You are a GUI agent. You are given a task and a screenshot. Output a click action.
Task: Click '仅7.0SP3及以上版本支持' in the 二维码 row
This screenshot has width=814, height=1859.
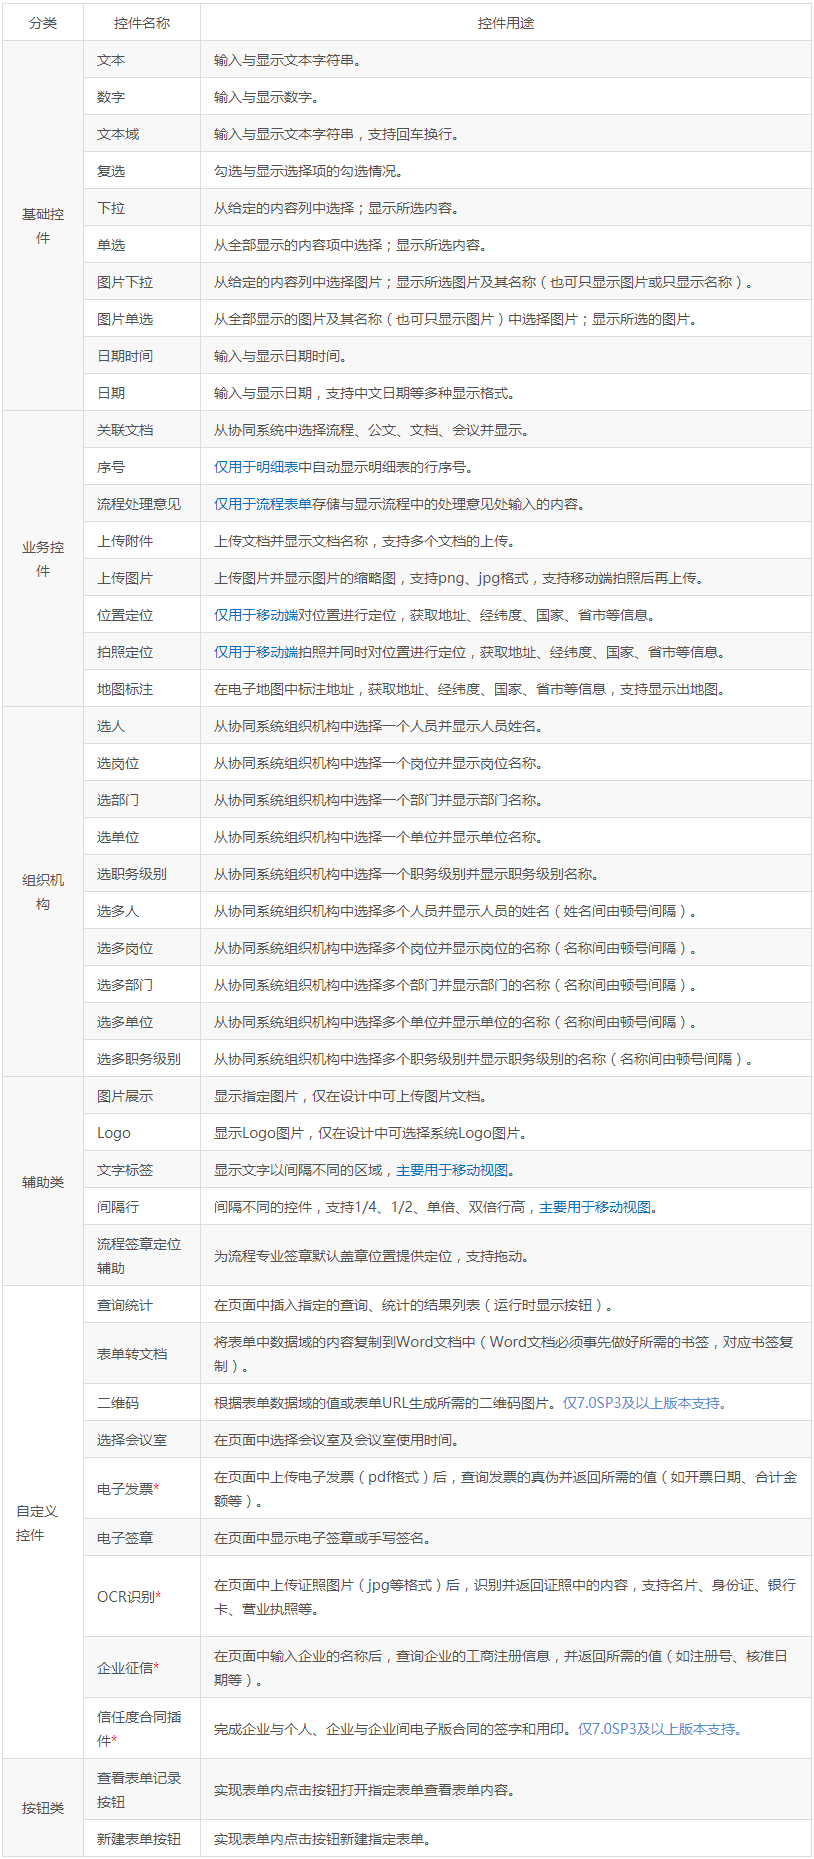click(641, 1403)
